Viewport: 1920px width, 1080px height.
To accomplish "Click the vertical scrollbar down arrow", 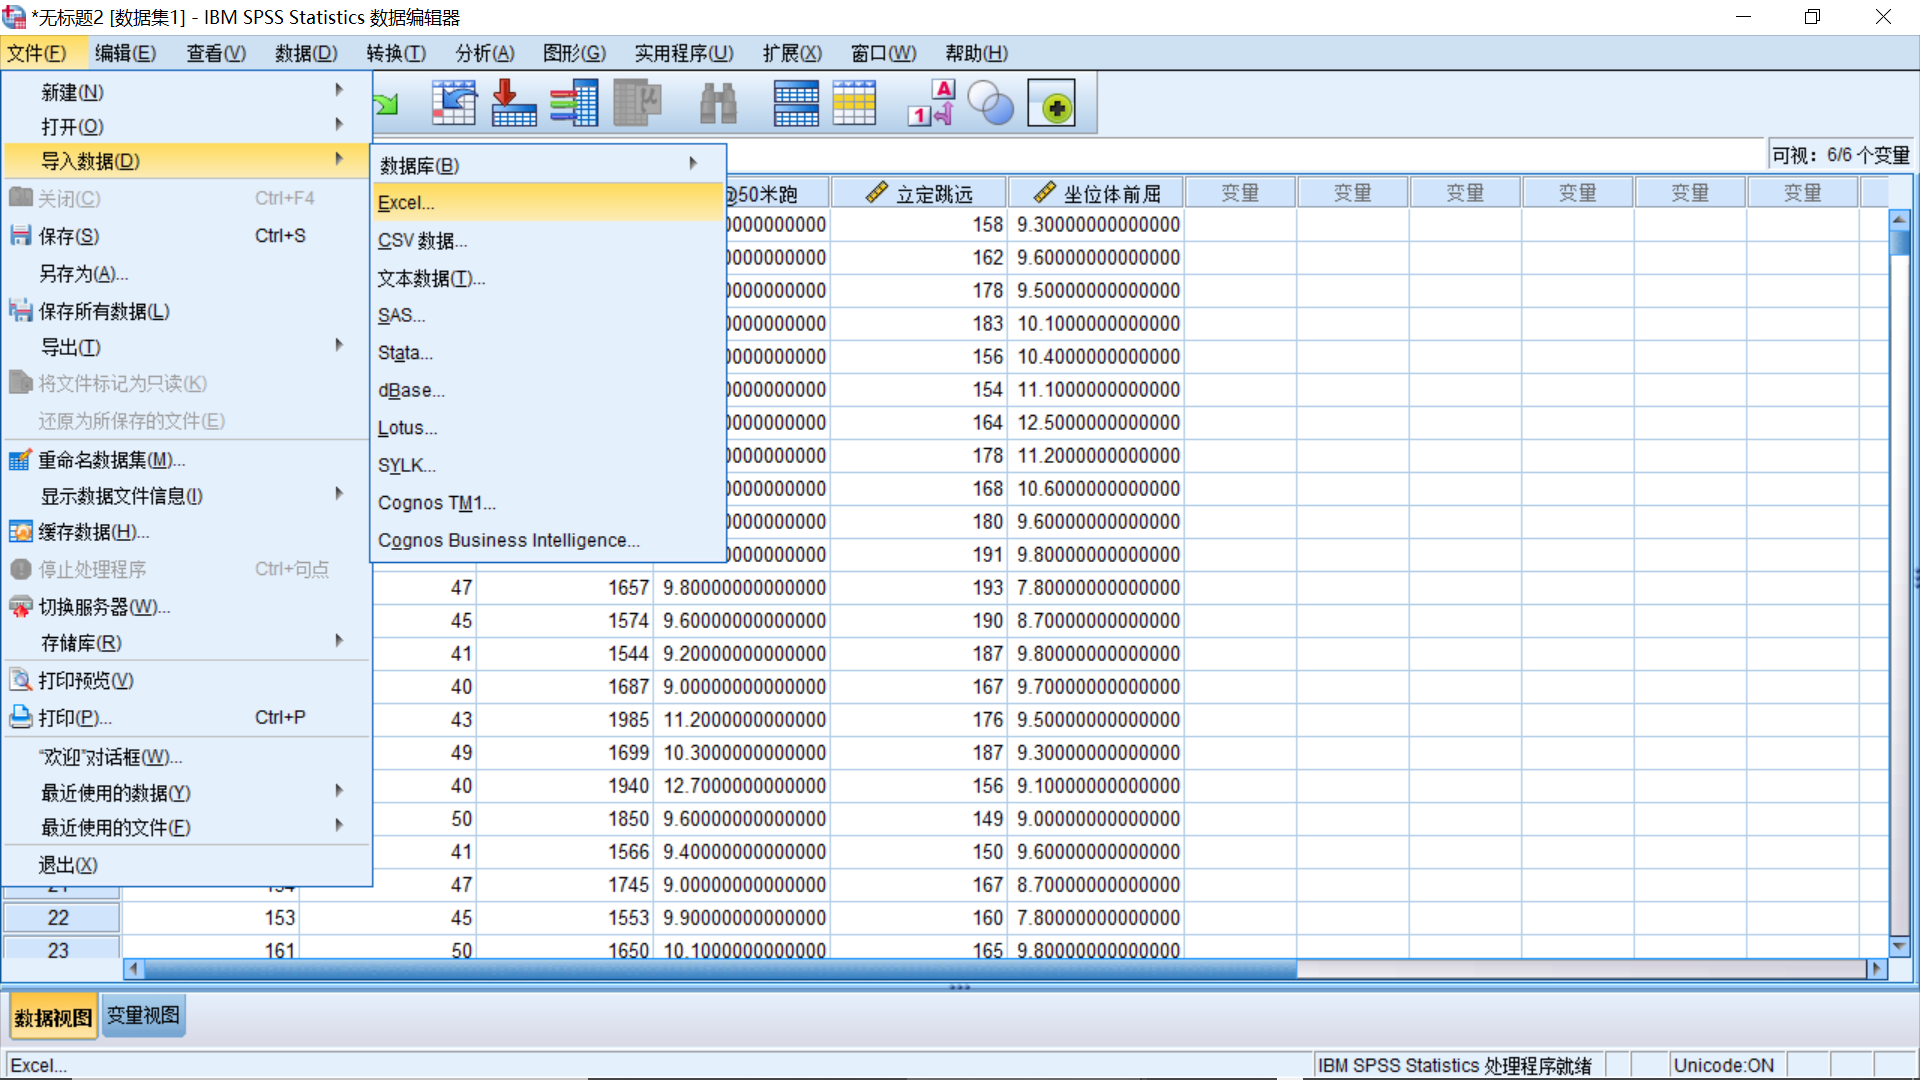I will click(1899, 946).
